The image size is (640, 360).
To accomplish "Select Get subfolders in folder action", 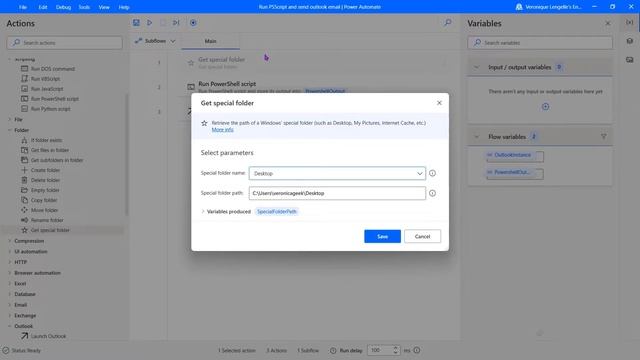I will [57, 160].
